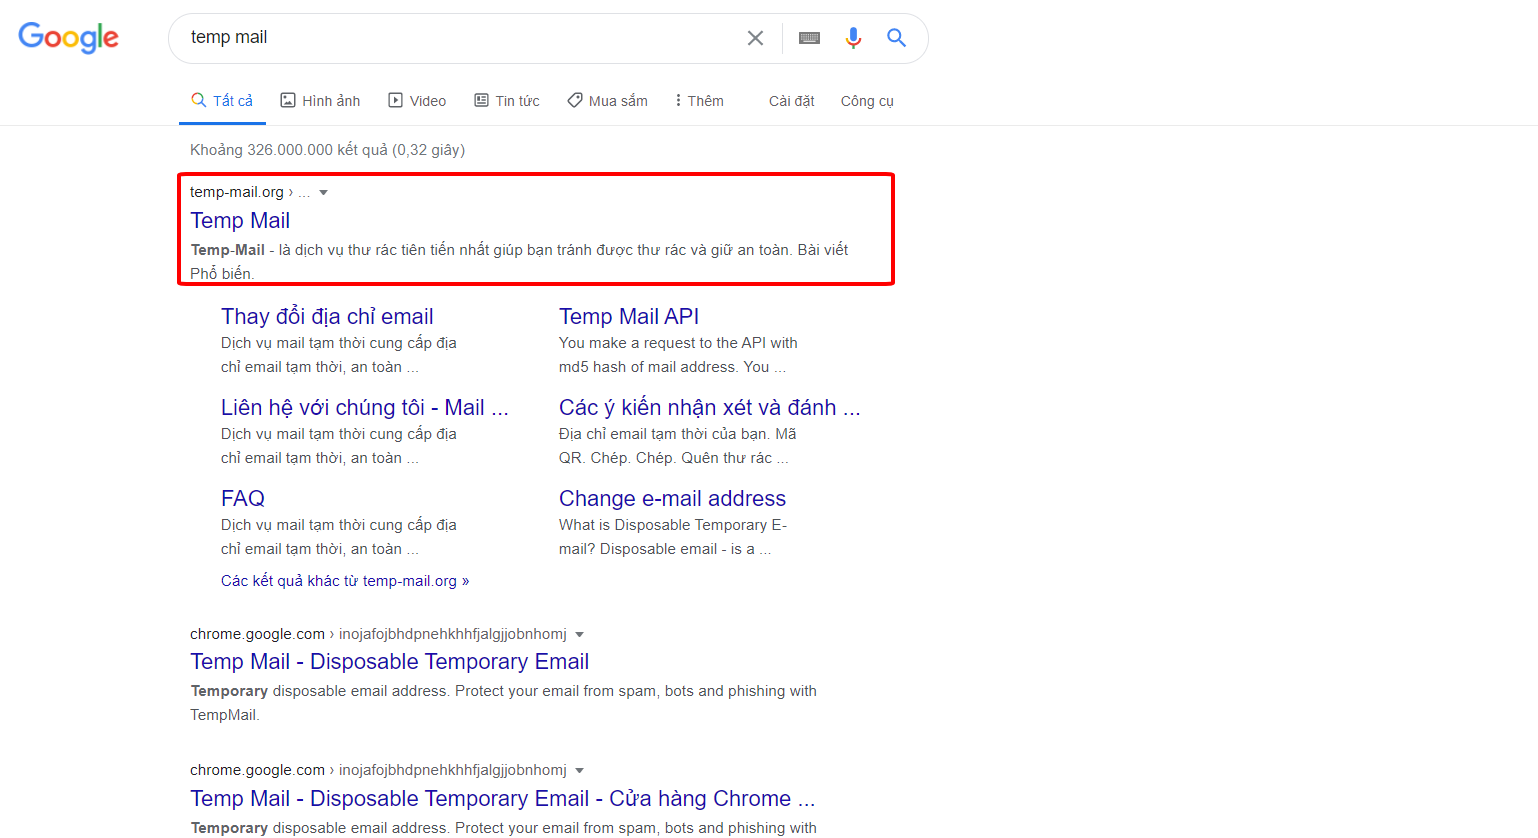This screenshot has height=838, width=1538.
Task: Open the "Temp Mail - Disposable Temporary Email - Cửa hàng Chrome ..." result
Action: coord(503,799)
